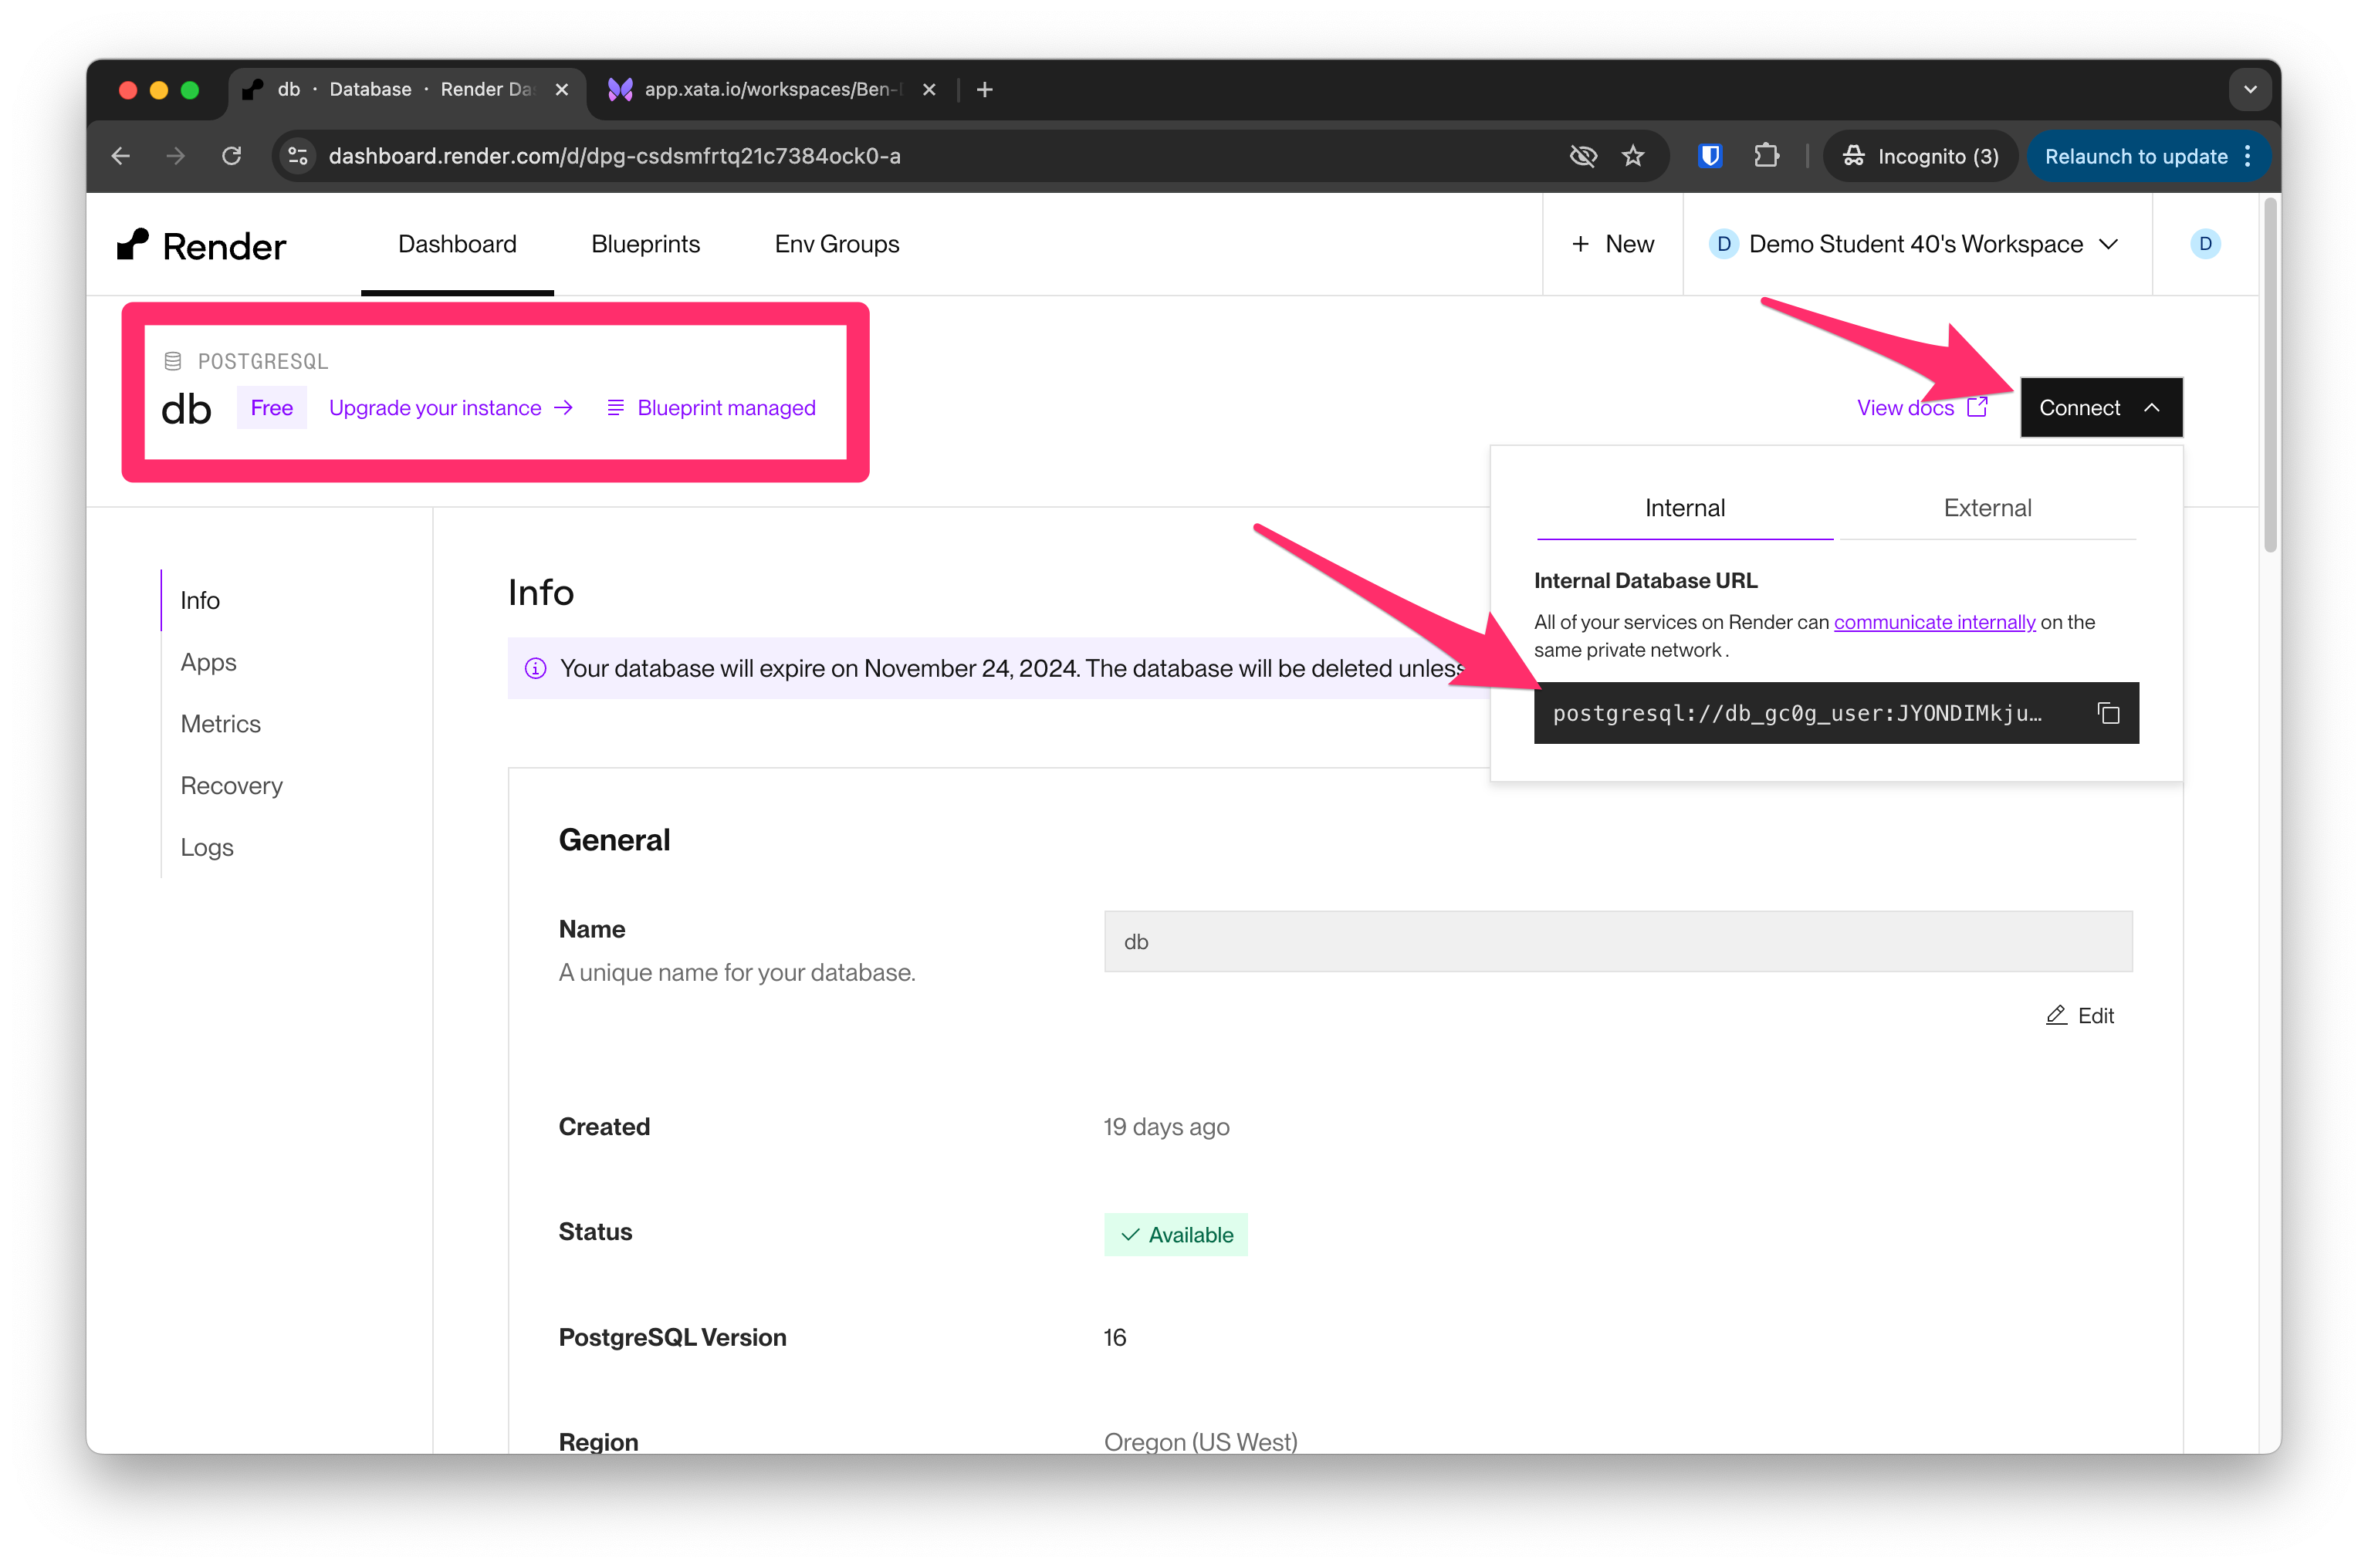Switch to app.xata.io browser tab
2368x1568 pixels.
(x=771, y=89)
